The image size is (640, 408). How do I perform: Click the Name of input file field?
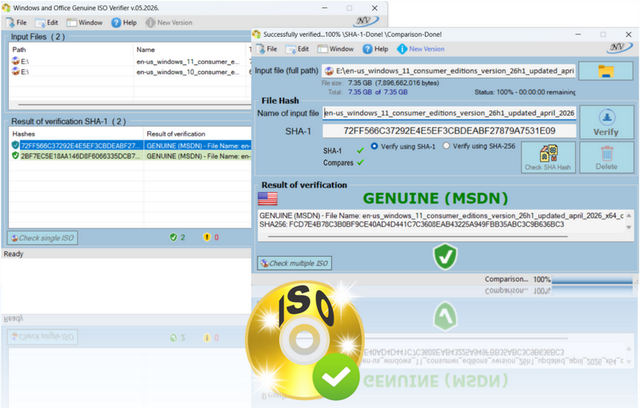pyautogui.click(x=449, y=113)
